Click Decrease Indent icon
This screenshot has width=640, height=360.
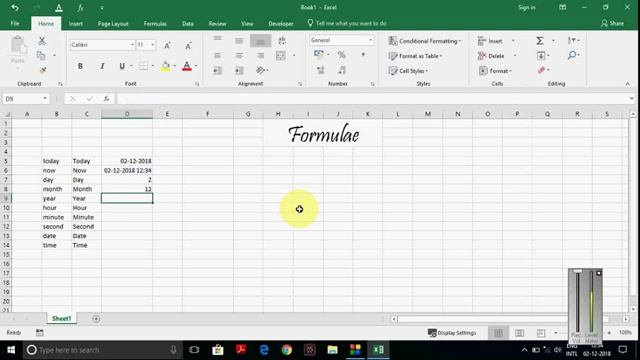[x=218, y=71]
